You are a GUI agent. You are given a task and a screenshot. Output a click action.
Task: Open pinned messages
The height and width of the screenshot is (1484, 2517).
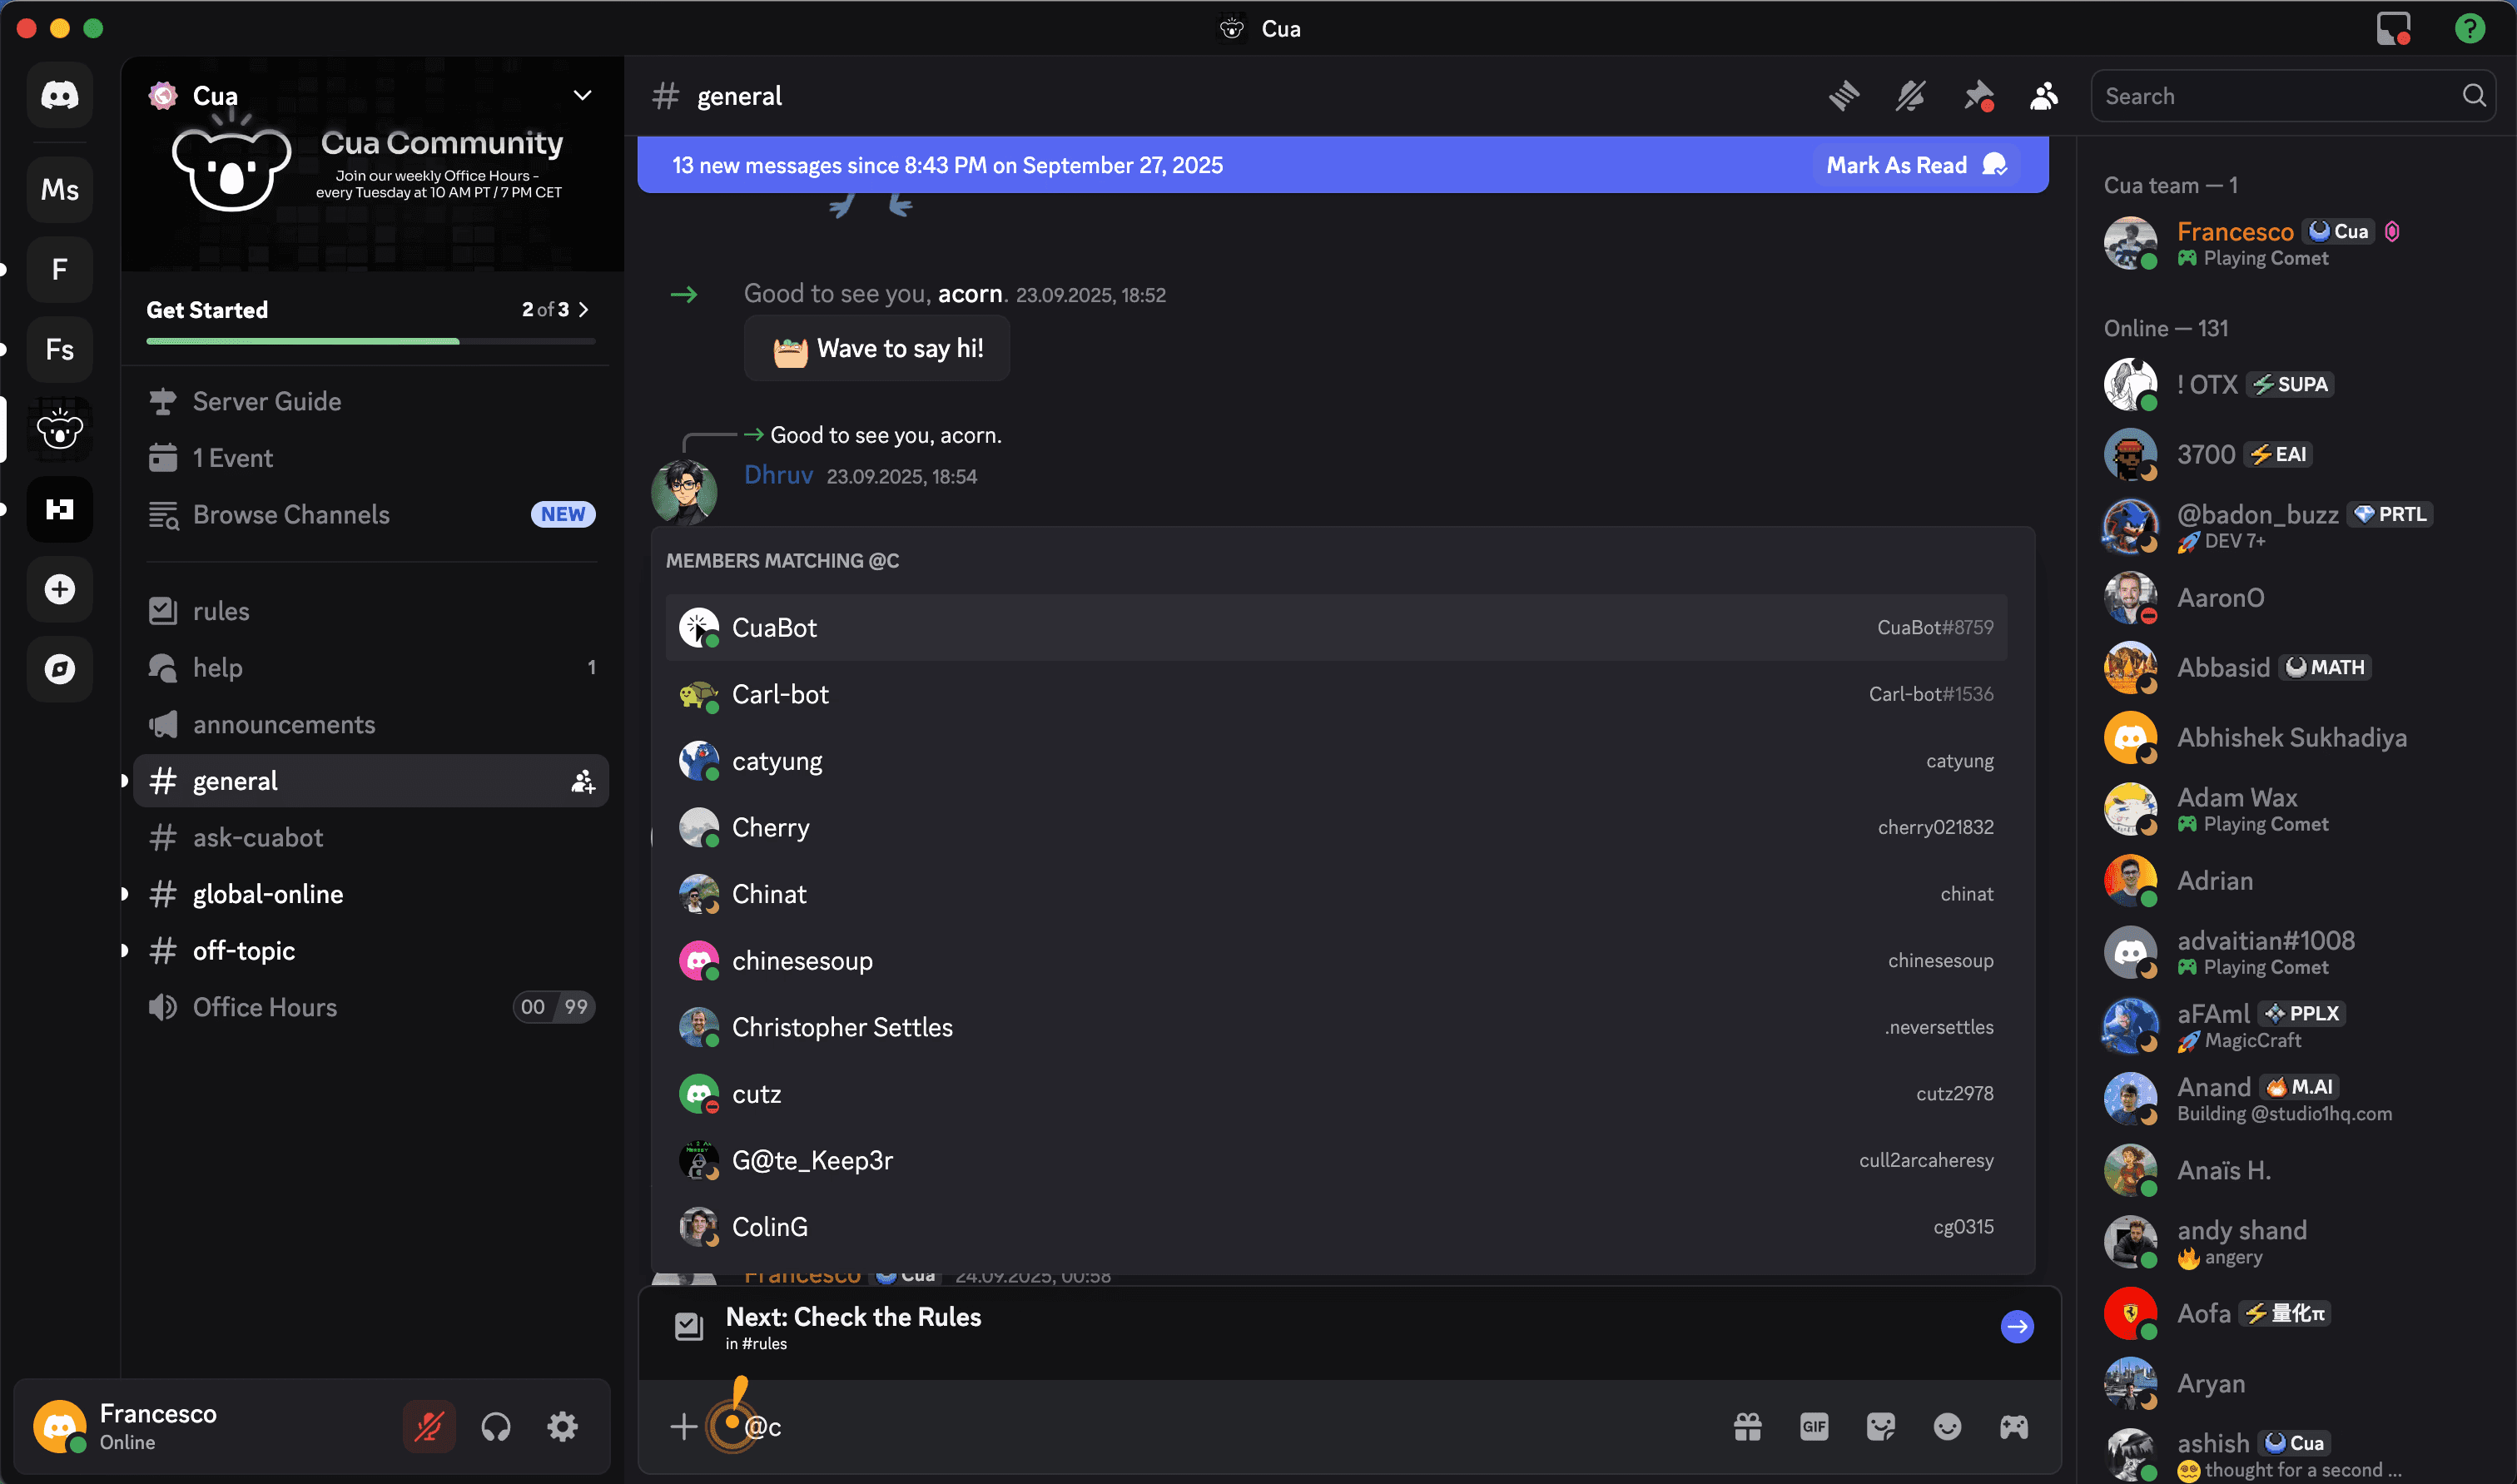(x=1977, y=96)
